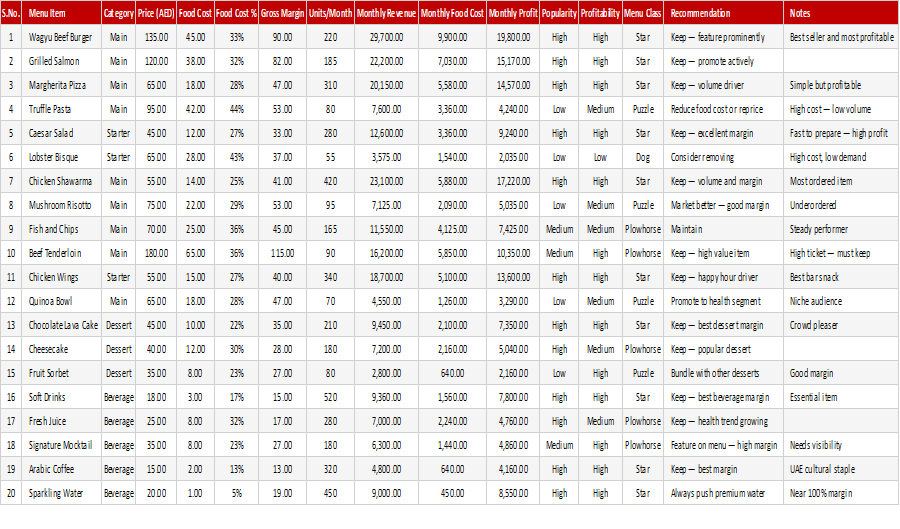Click the 'Truffle Pasta' cell
The height and width of the screenshot is (529, 900).
pos(61,109)
